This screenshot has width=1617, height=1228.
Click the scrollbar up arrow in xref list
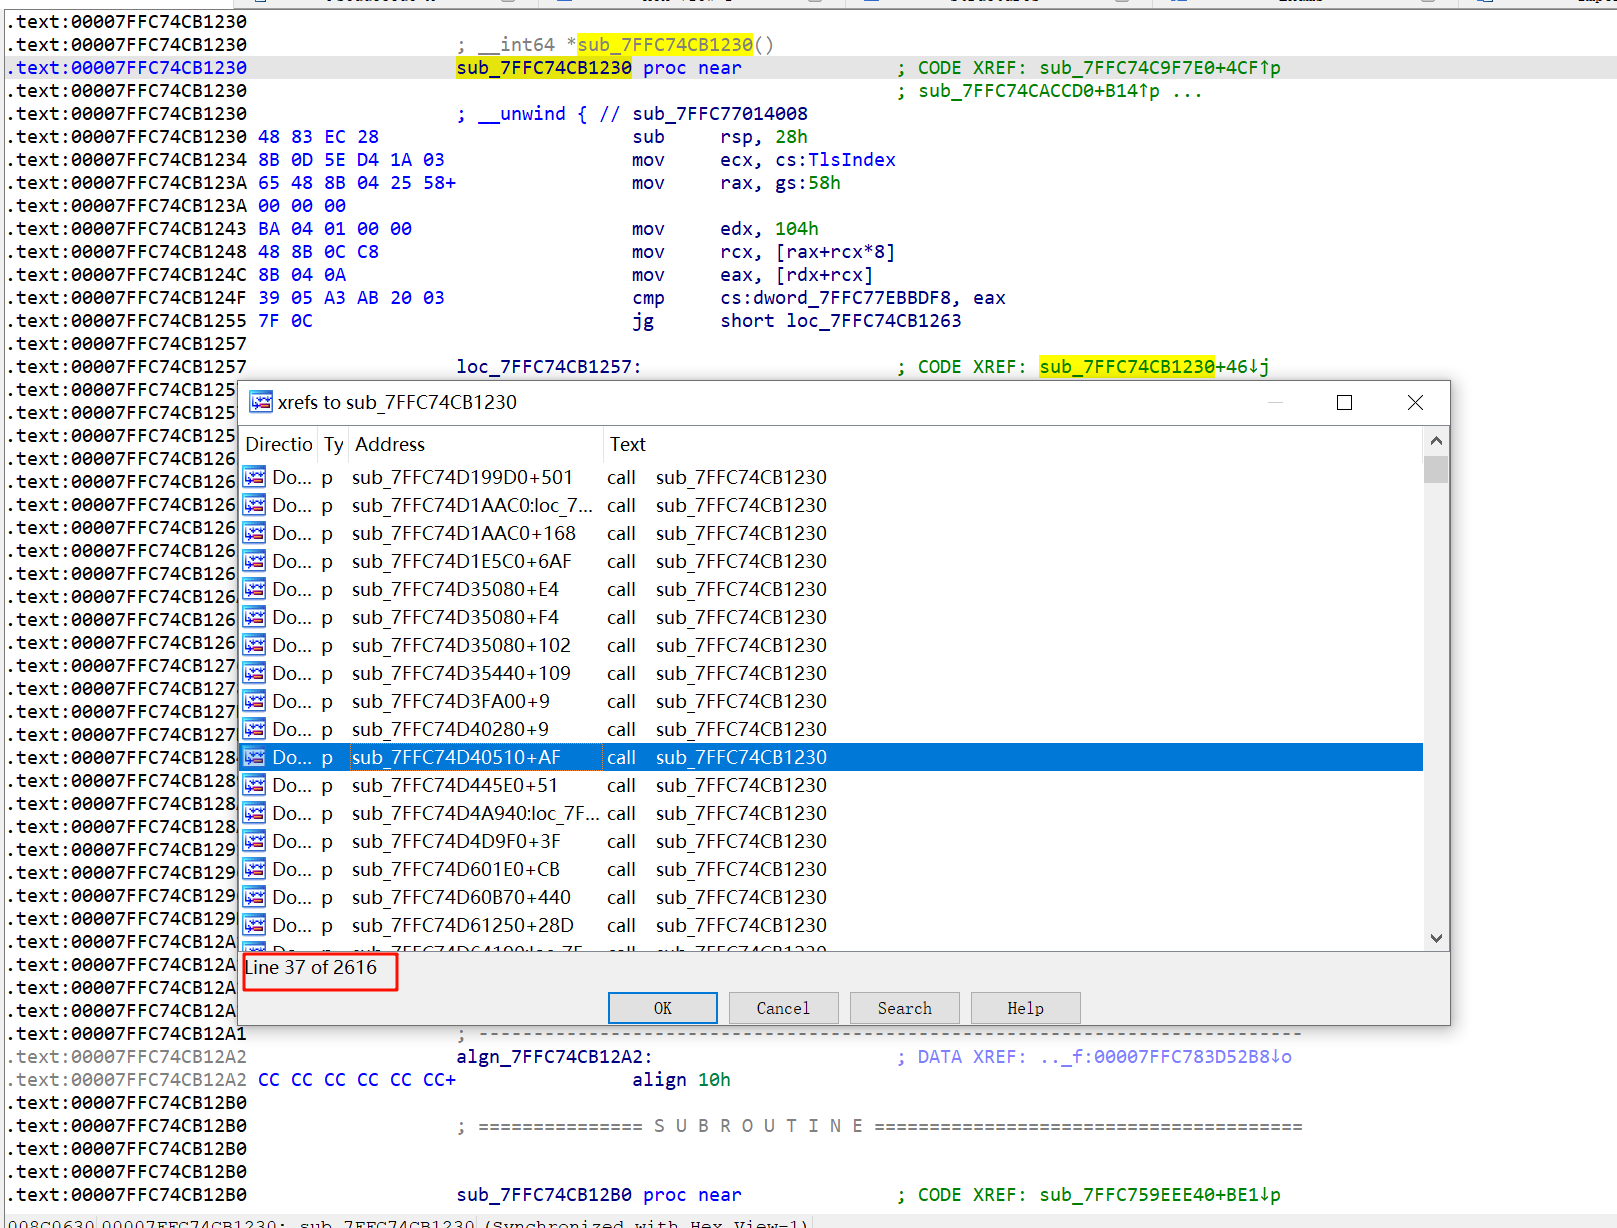pyautogui.click(x=1436, y=441)
